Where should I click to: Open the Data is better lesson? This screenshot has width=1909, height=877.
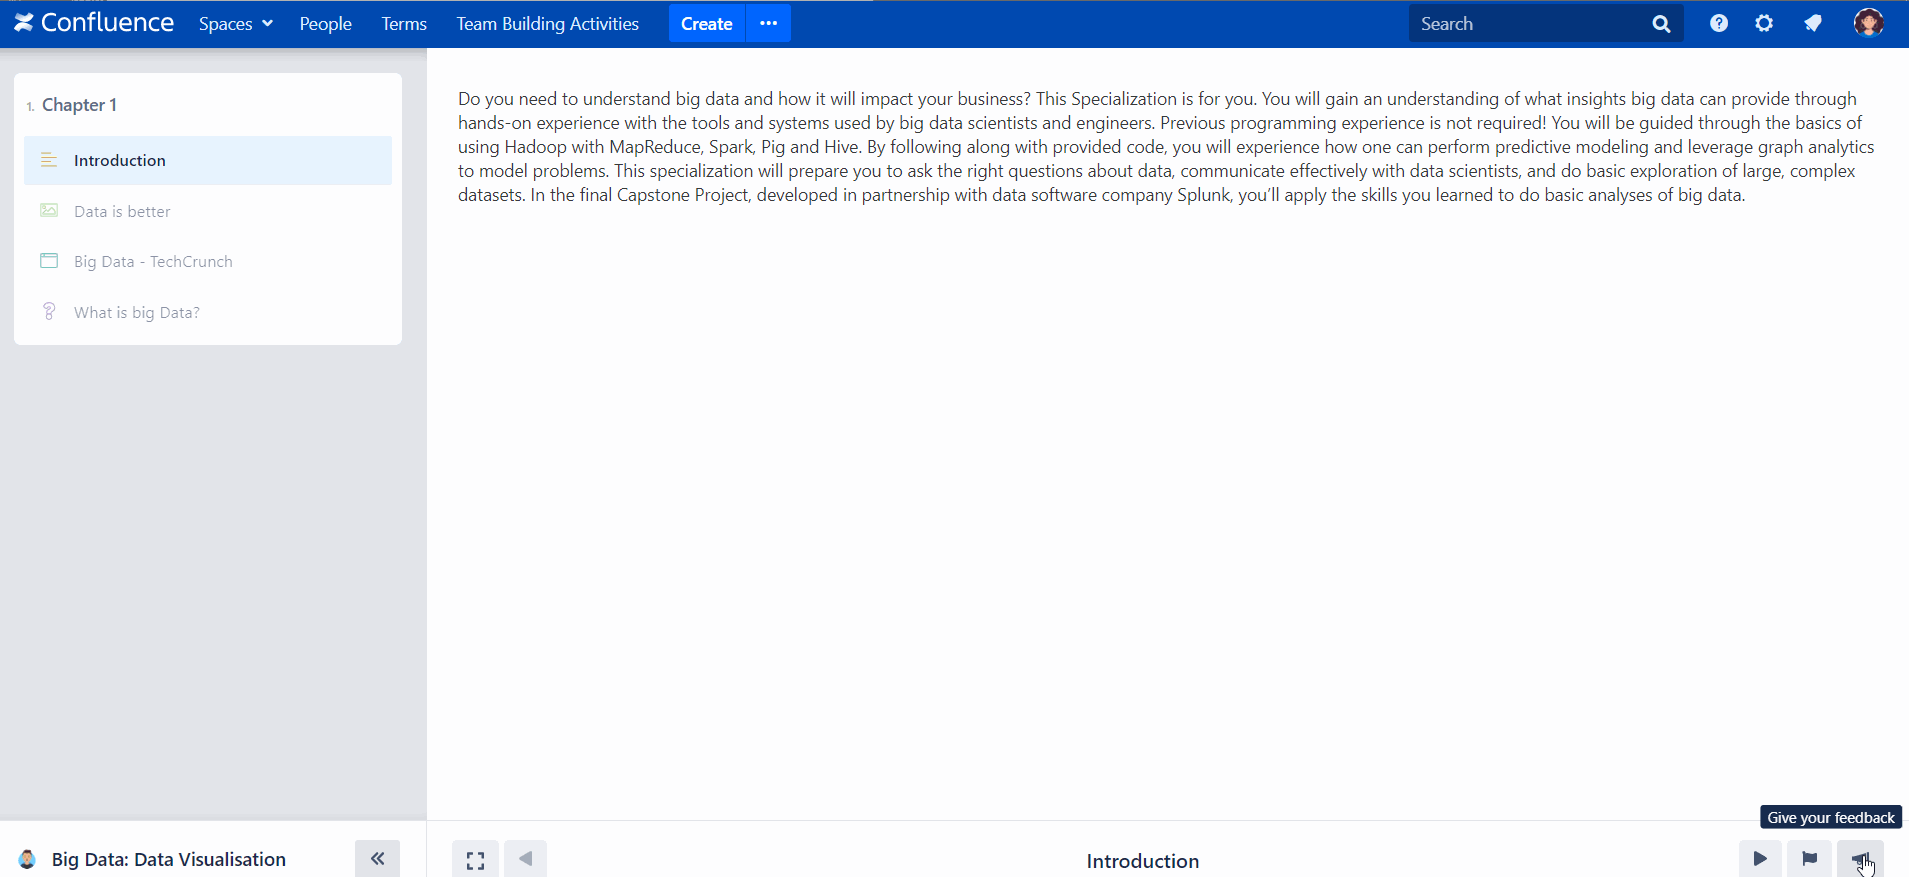pos(122,211)
